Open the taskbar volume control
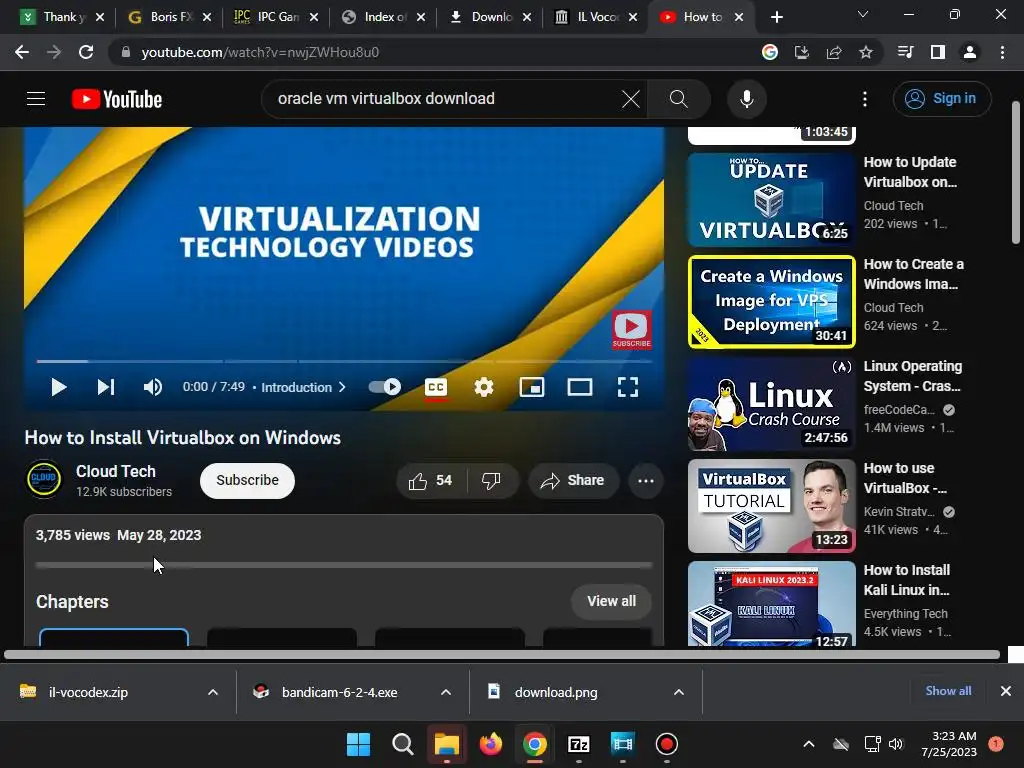This screenshot has height=768, width=1024. pyautogui.click(x=896, y=744)
